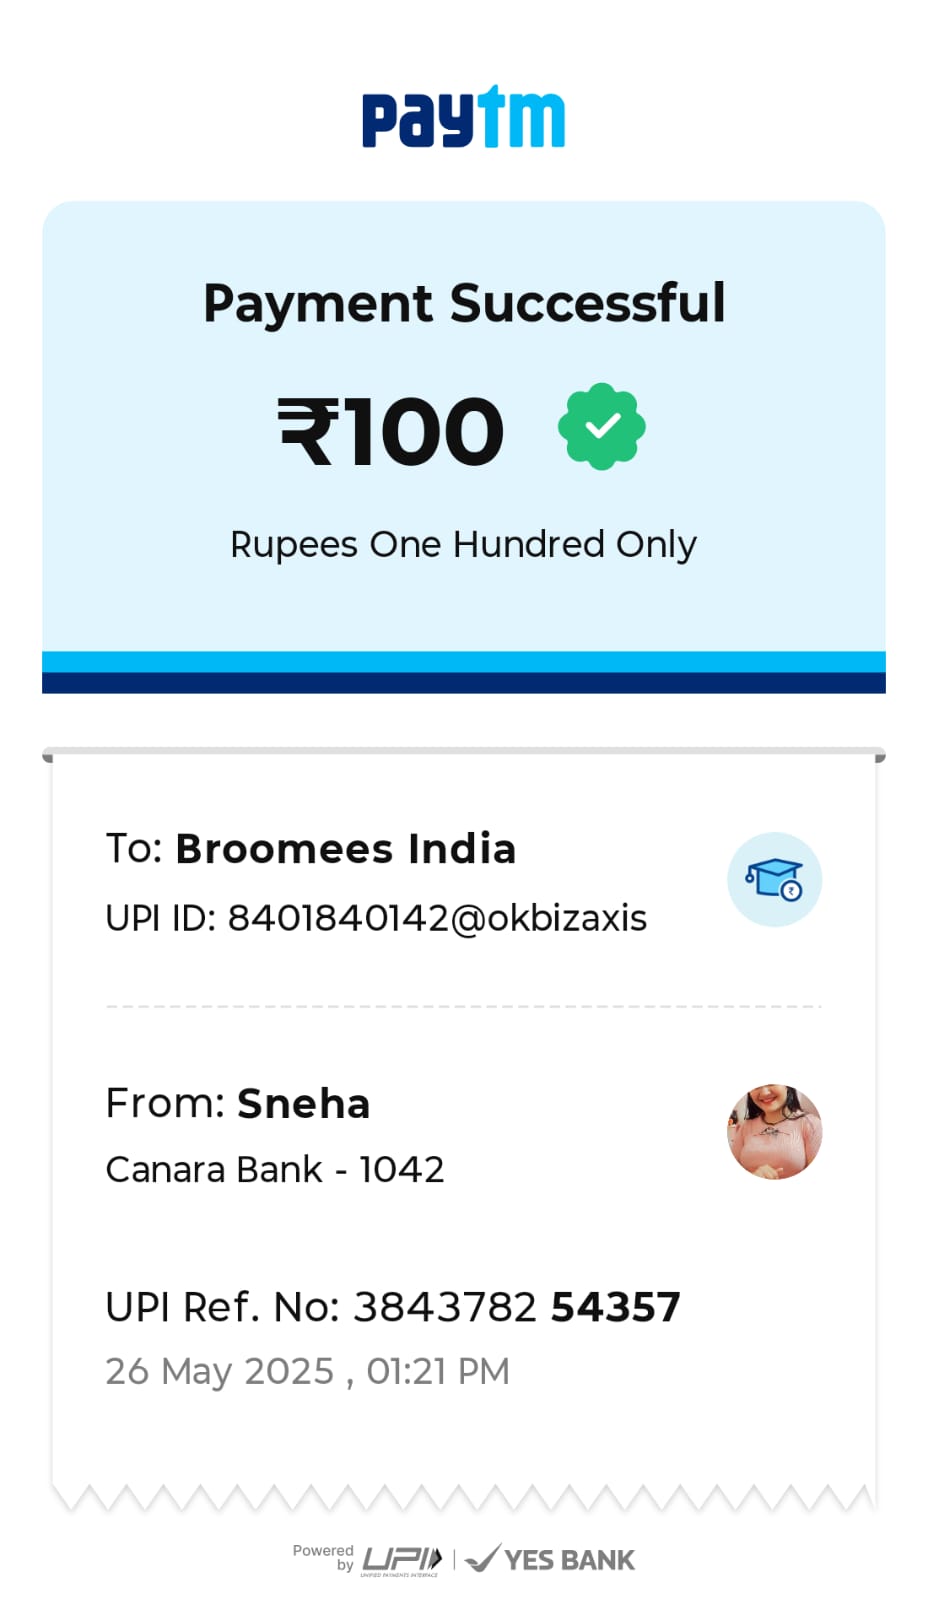
Task: Tap the ₹100 amount
Action: (x=391, y=431)
